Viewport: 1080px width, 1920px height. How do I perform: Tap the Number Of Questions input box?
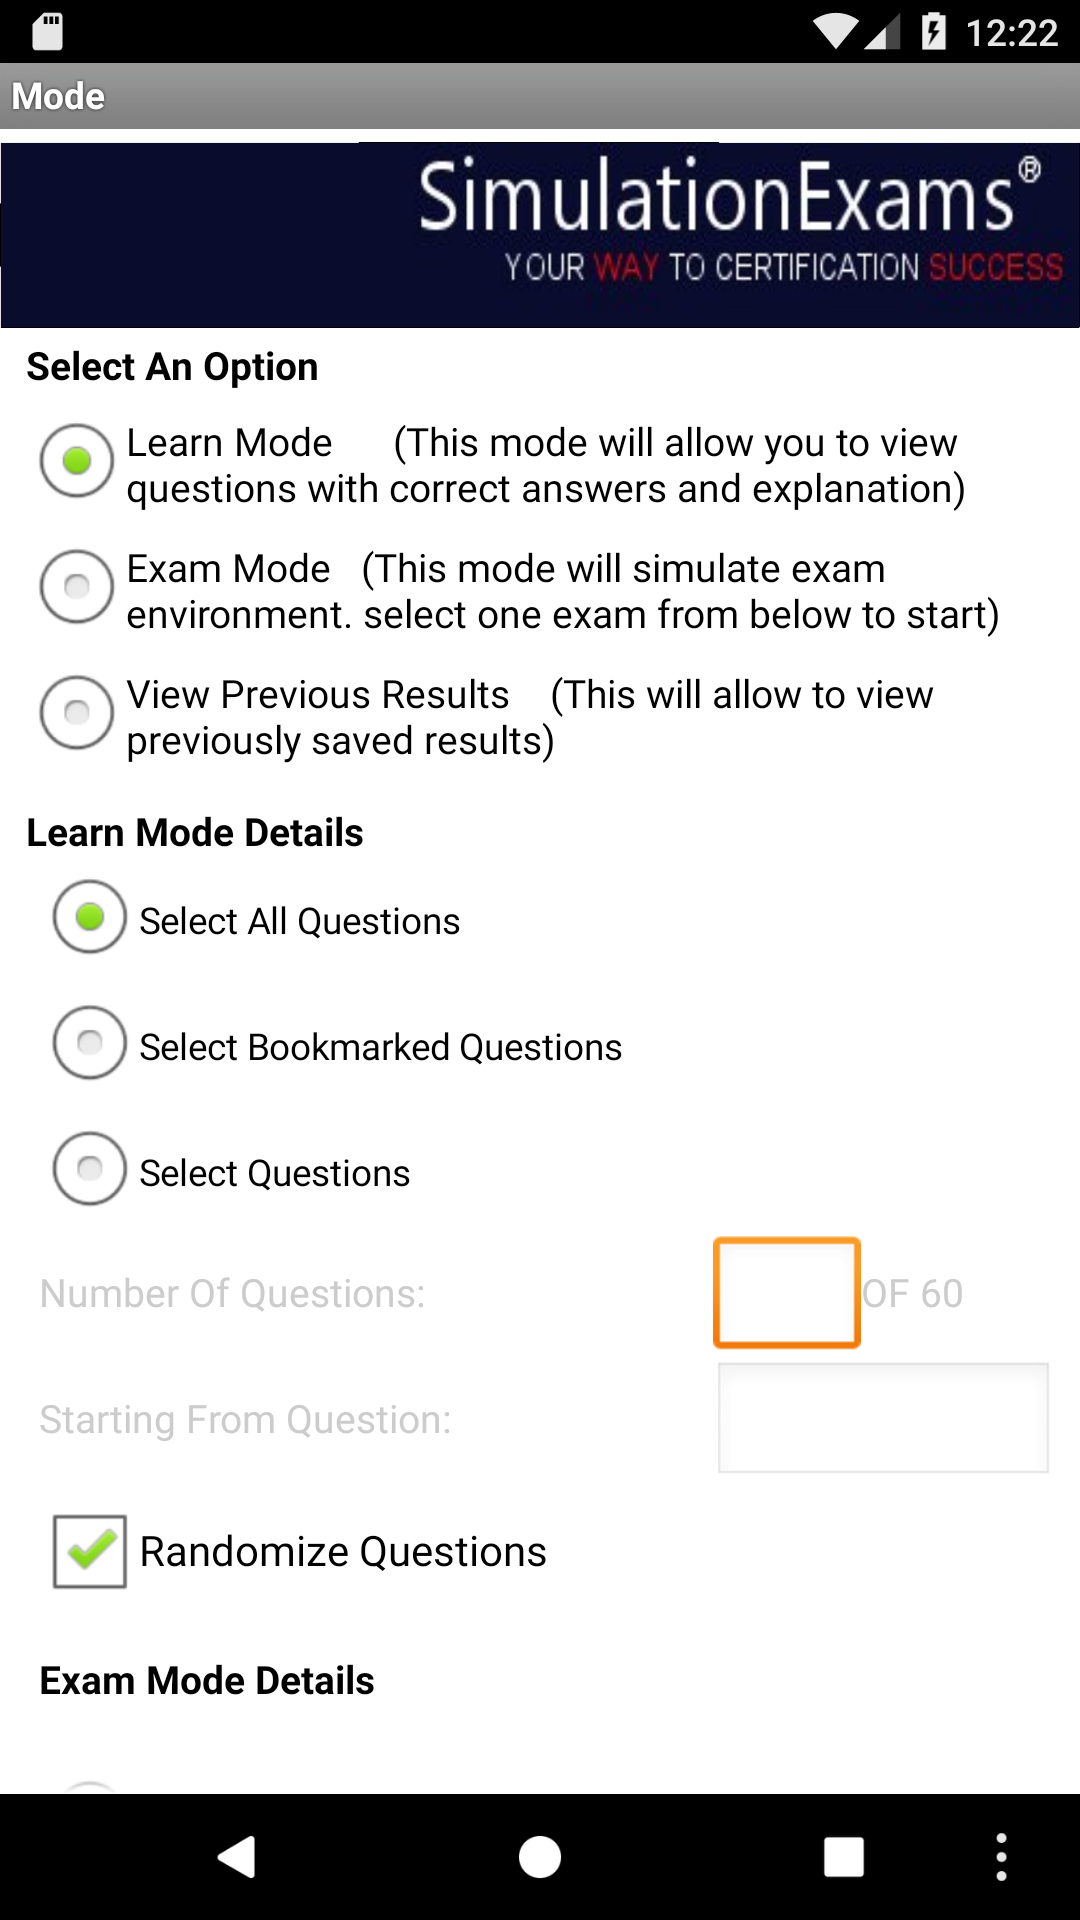786,1292
